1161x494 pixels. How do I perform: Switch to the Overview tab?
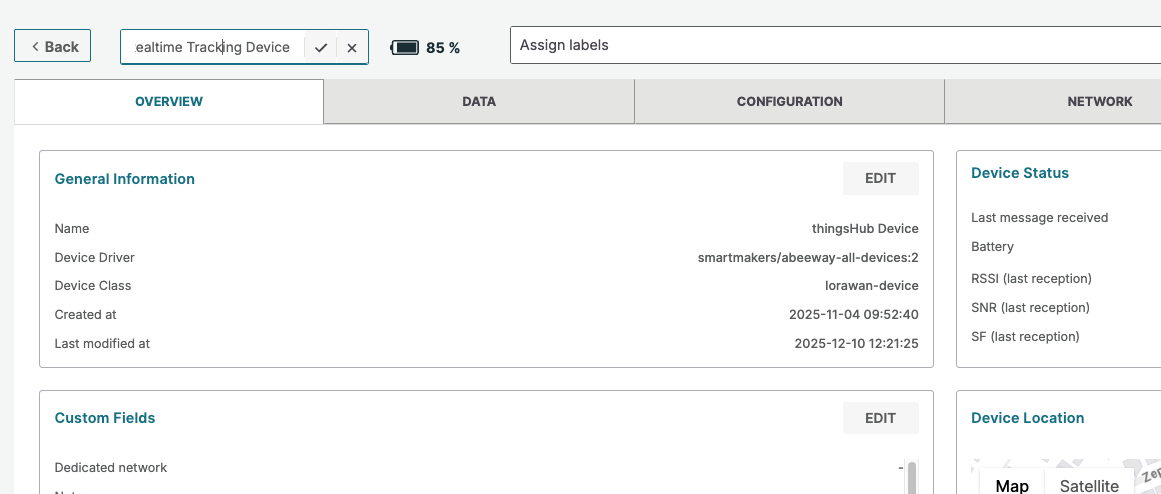(169, 101)
